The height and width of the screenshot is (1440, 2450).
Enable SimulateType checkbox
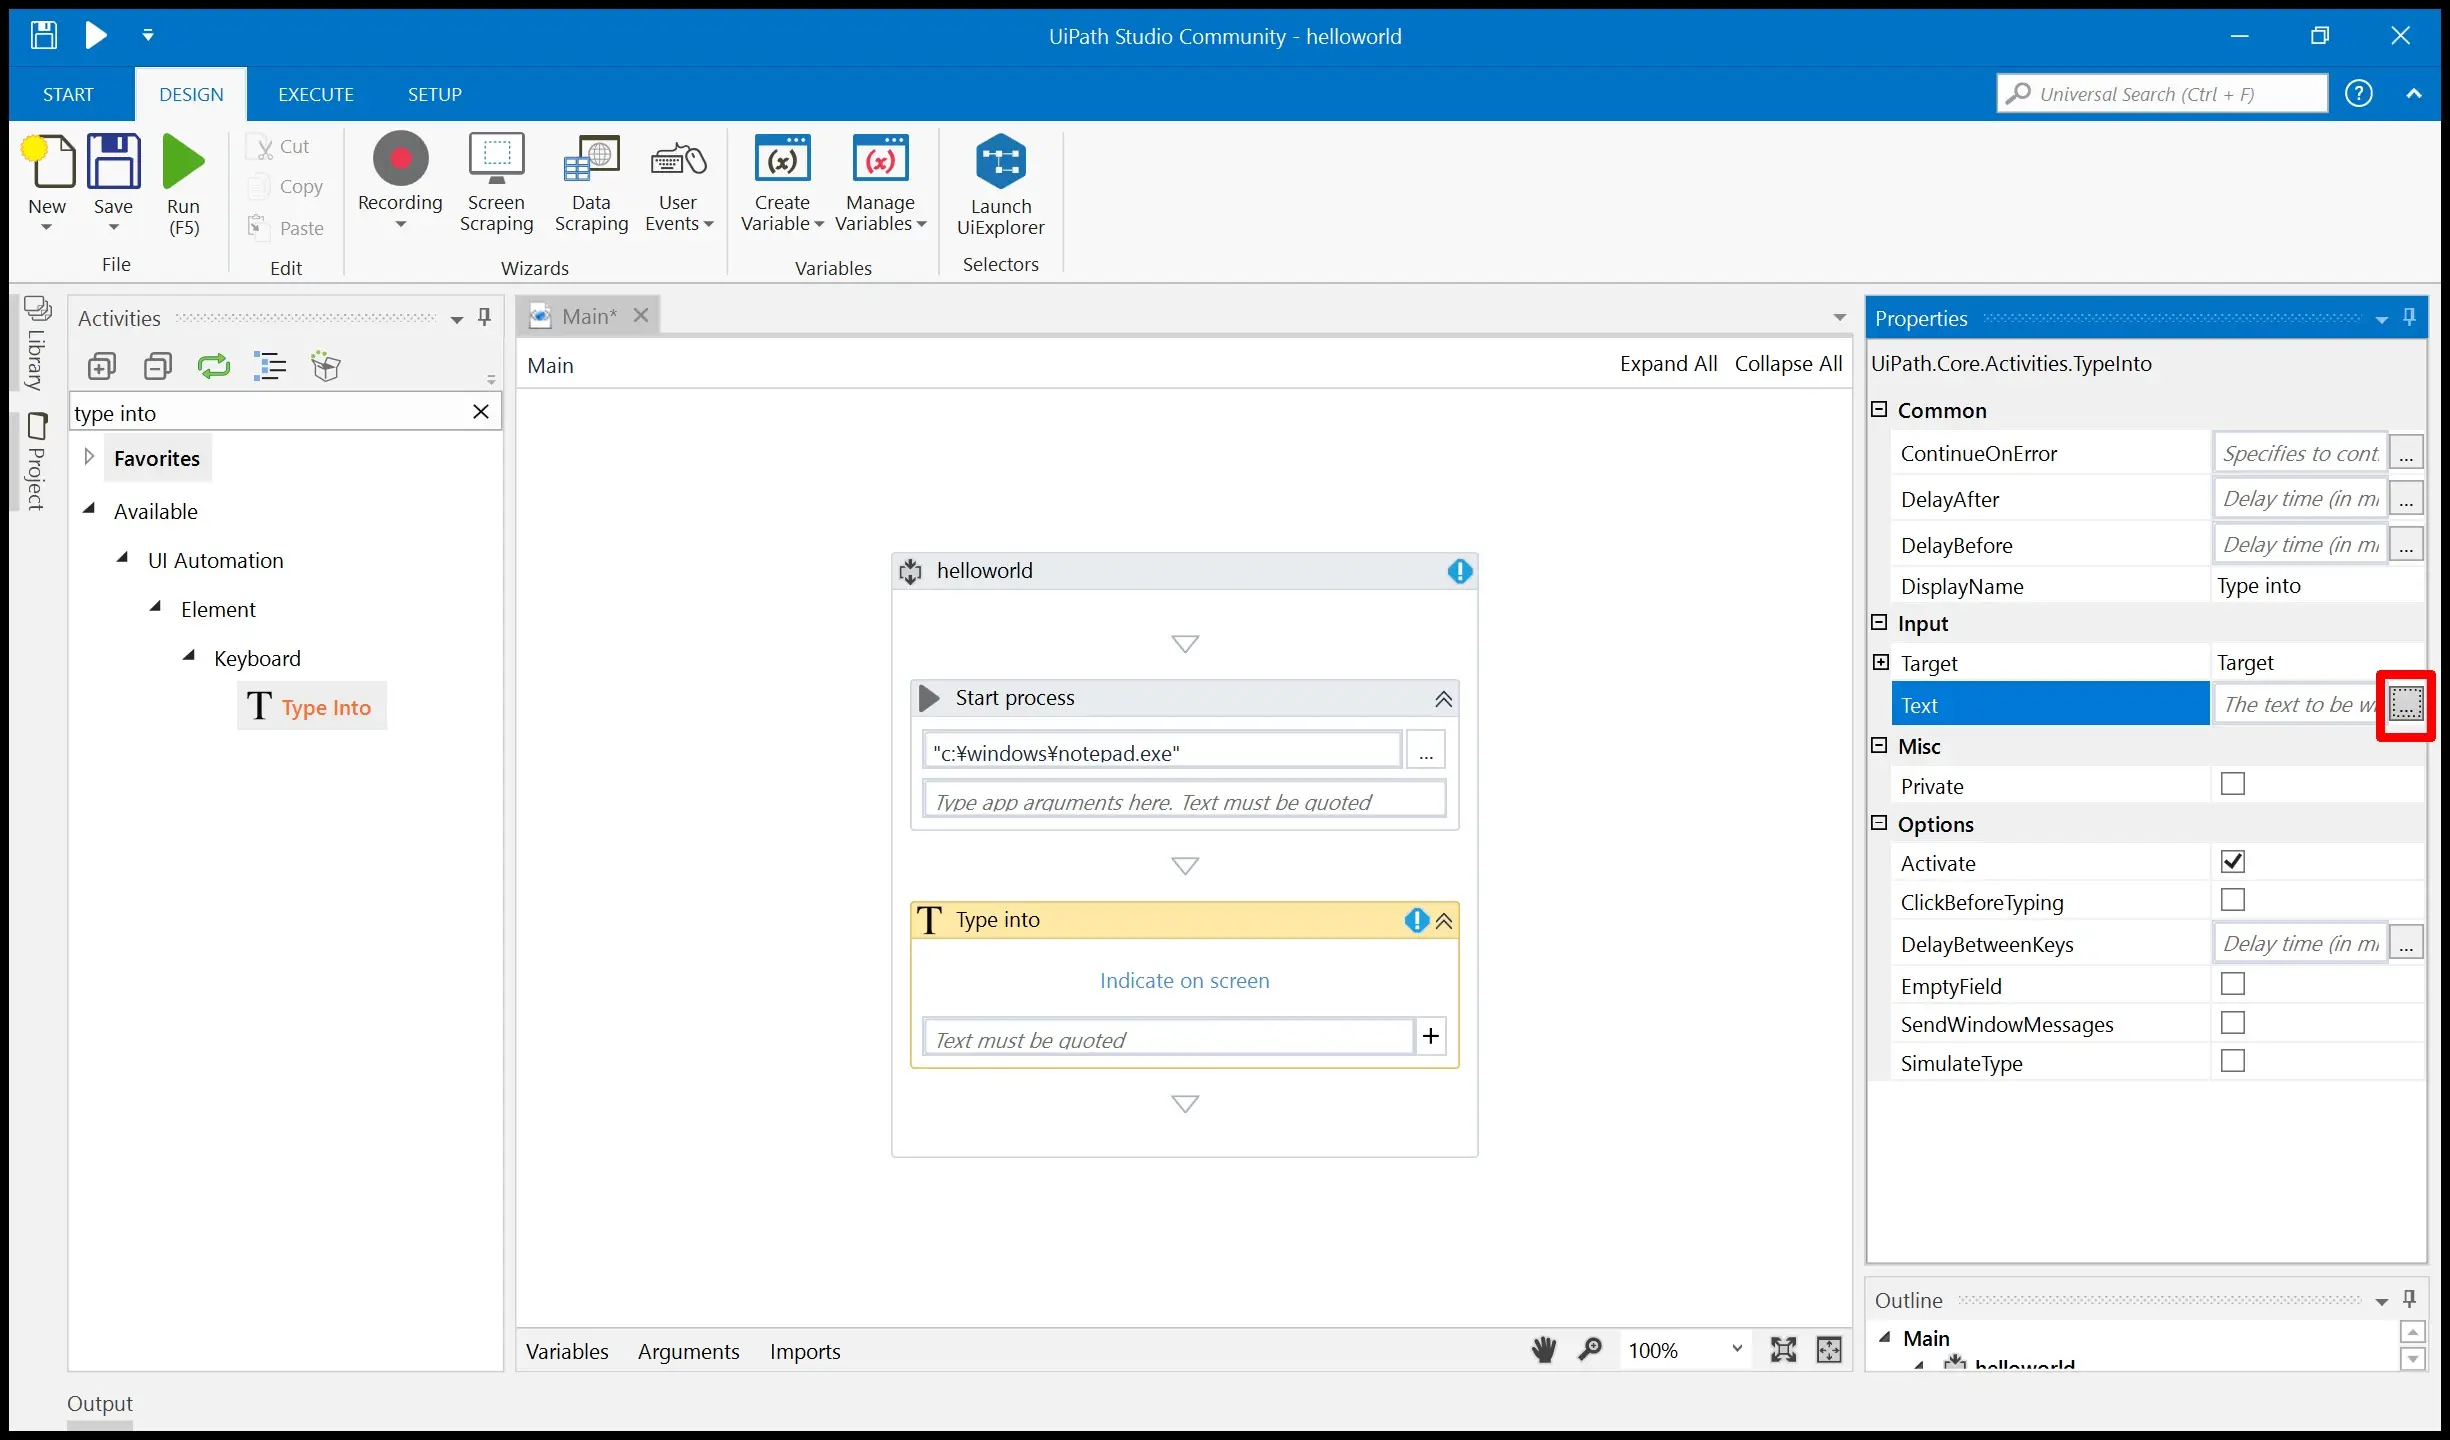2232,1062
